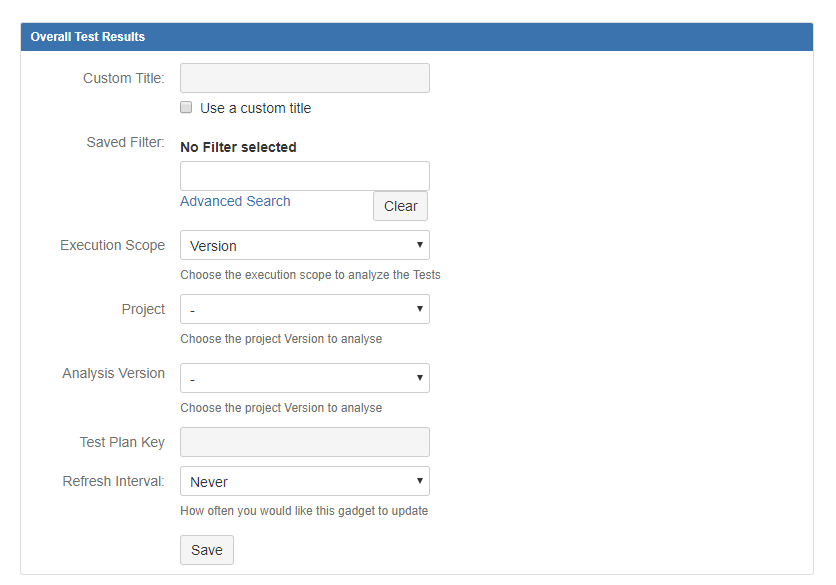This screenshot has width=836, height=585.
Task: Click the Save button
Action: coord(207,550)
